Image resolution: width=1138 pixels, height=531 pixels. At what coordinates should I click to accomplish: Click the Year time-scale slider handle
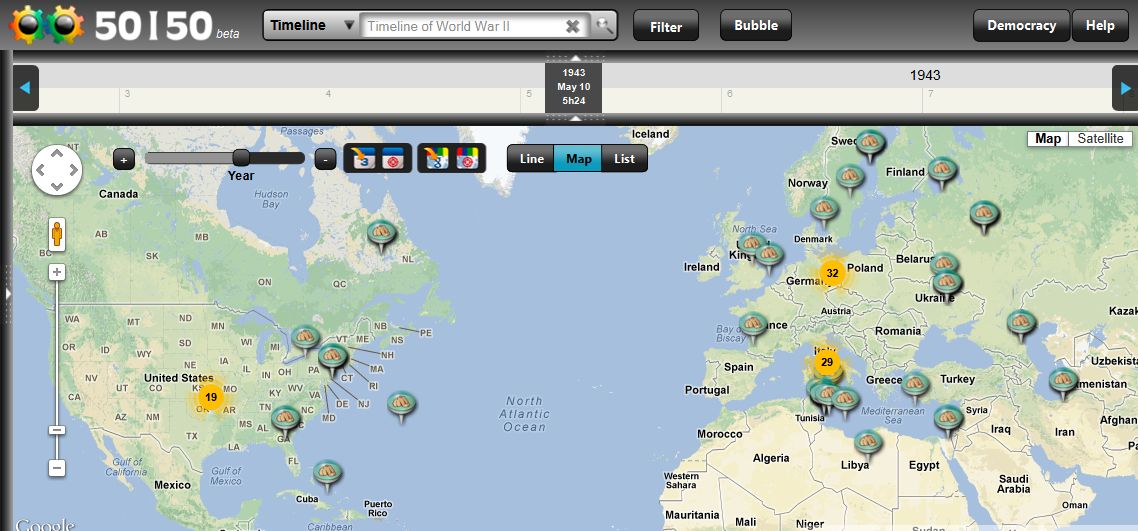241,157
